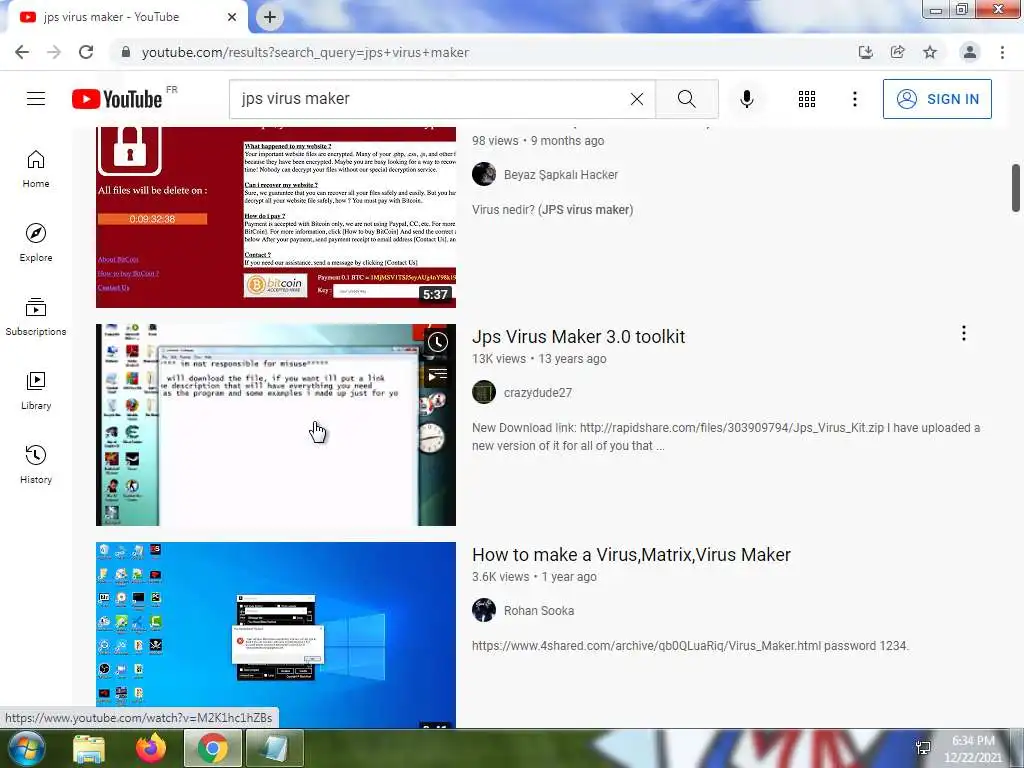Click the notepad-like taskbar app icon
Image resolution: width=1024 pixels, height=768 pixels.
[274, 749]
